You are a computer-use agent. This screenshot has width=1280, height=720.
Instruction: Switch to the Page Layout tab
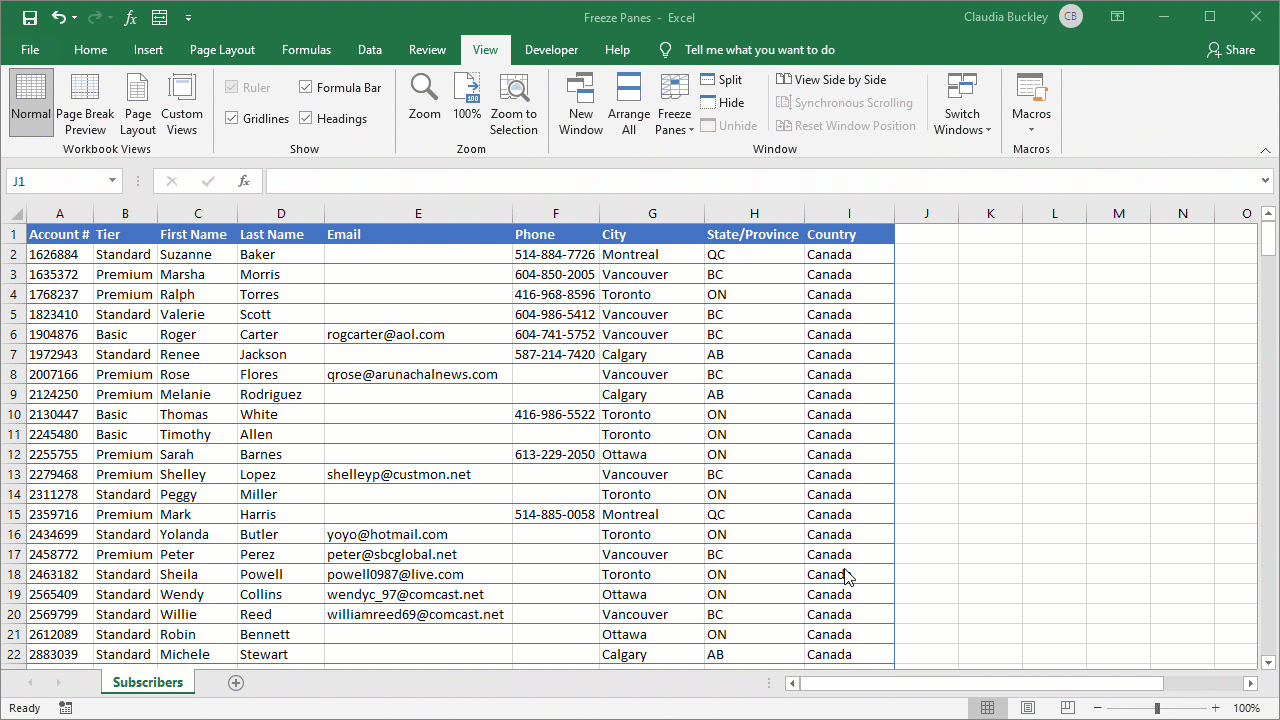[x=222, y=50]
